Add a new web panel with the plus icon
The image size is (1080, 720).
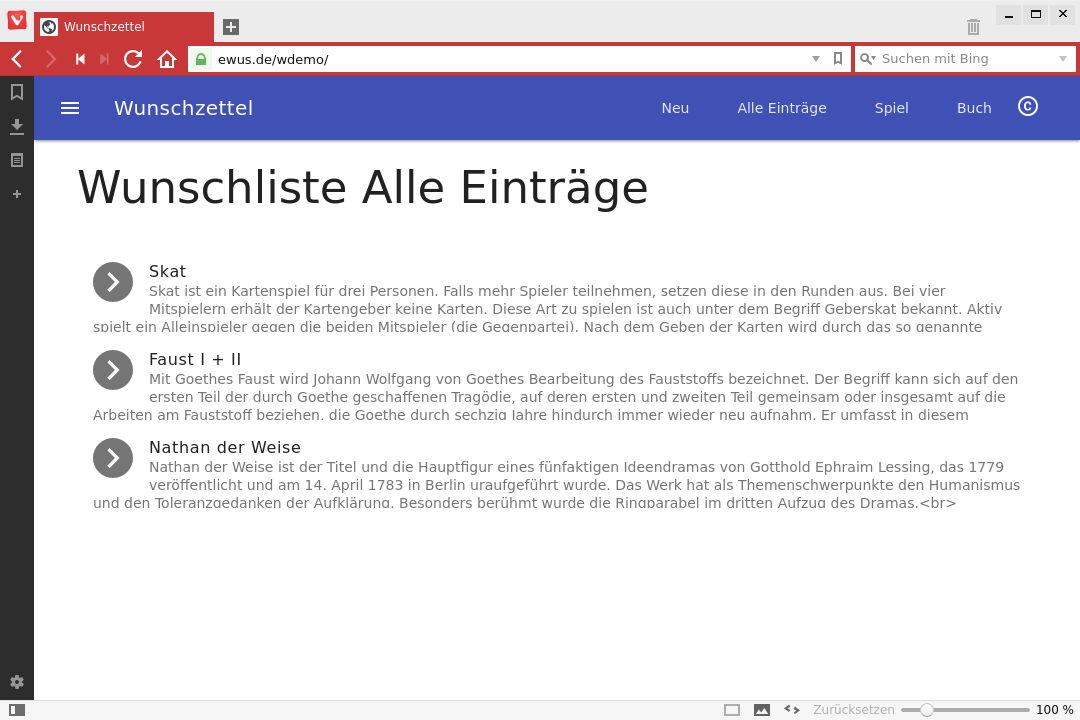point(16,194)
